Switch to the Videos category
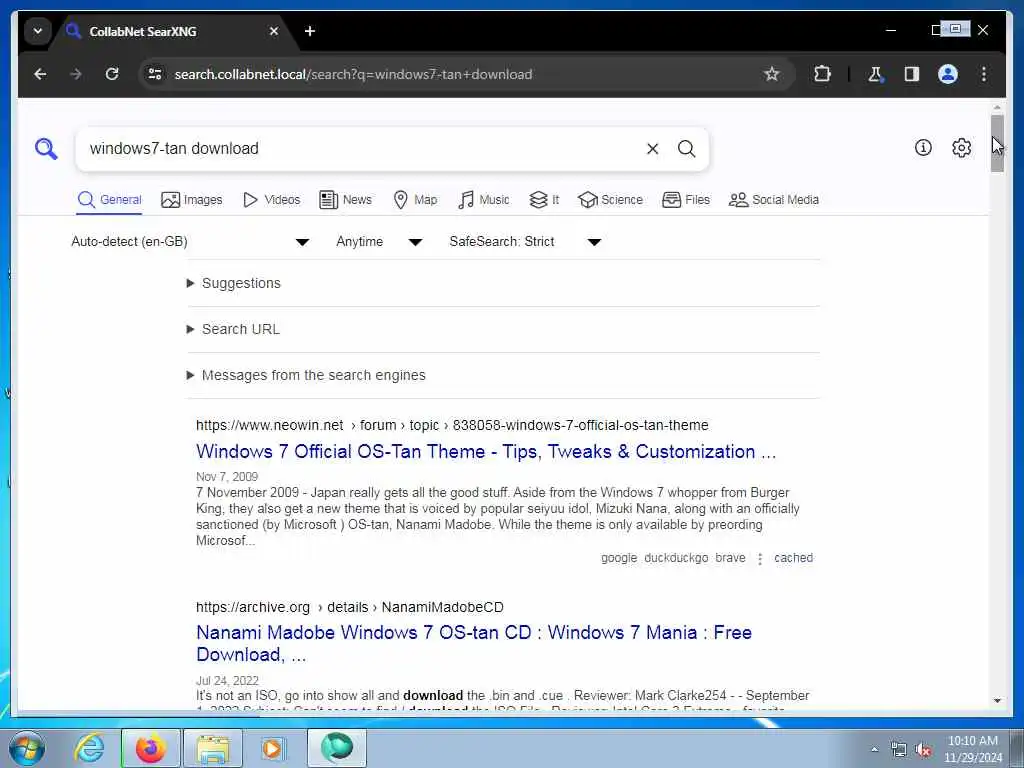The image size is (1024, 768). (x=271, y=200)
